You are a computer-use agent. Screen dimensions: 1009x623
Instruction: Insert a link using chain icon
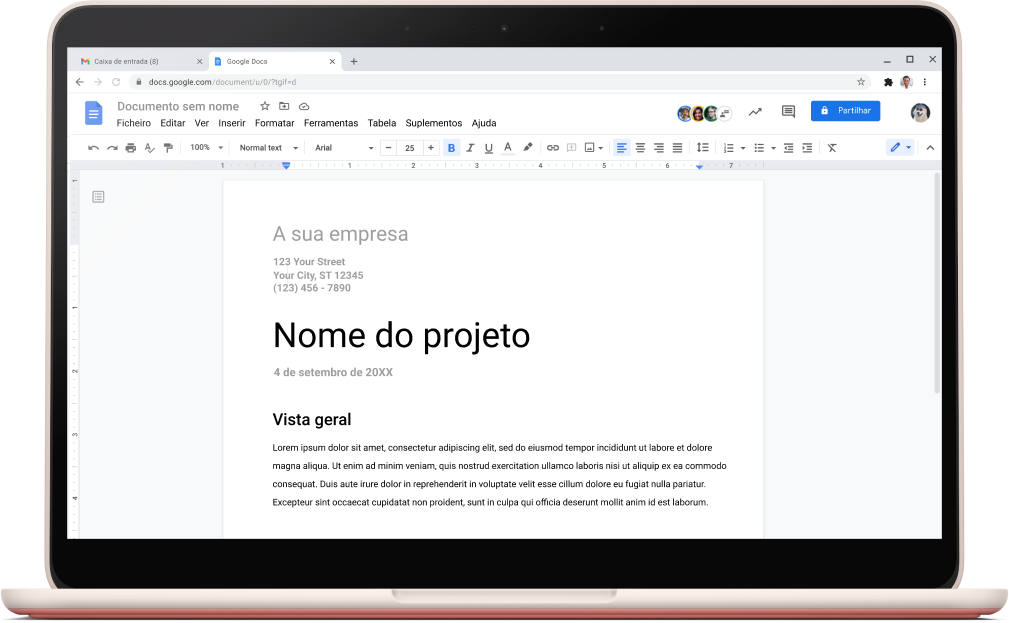coord(552,148)
